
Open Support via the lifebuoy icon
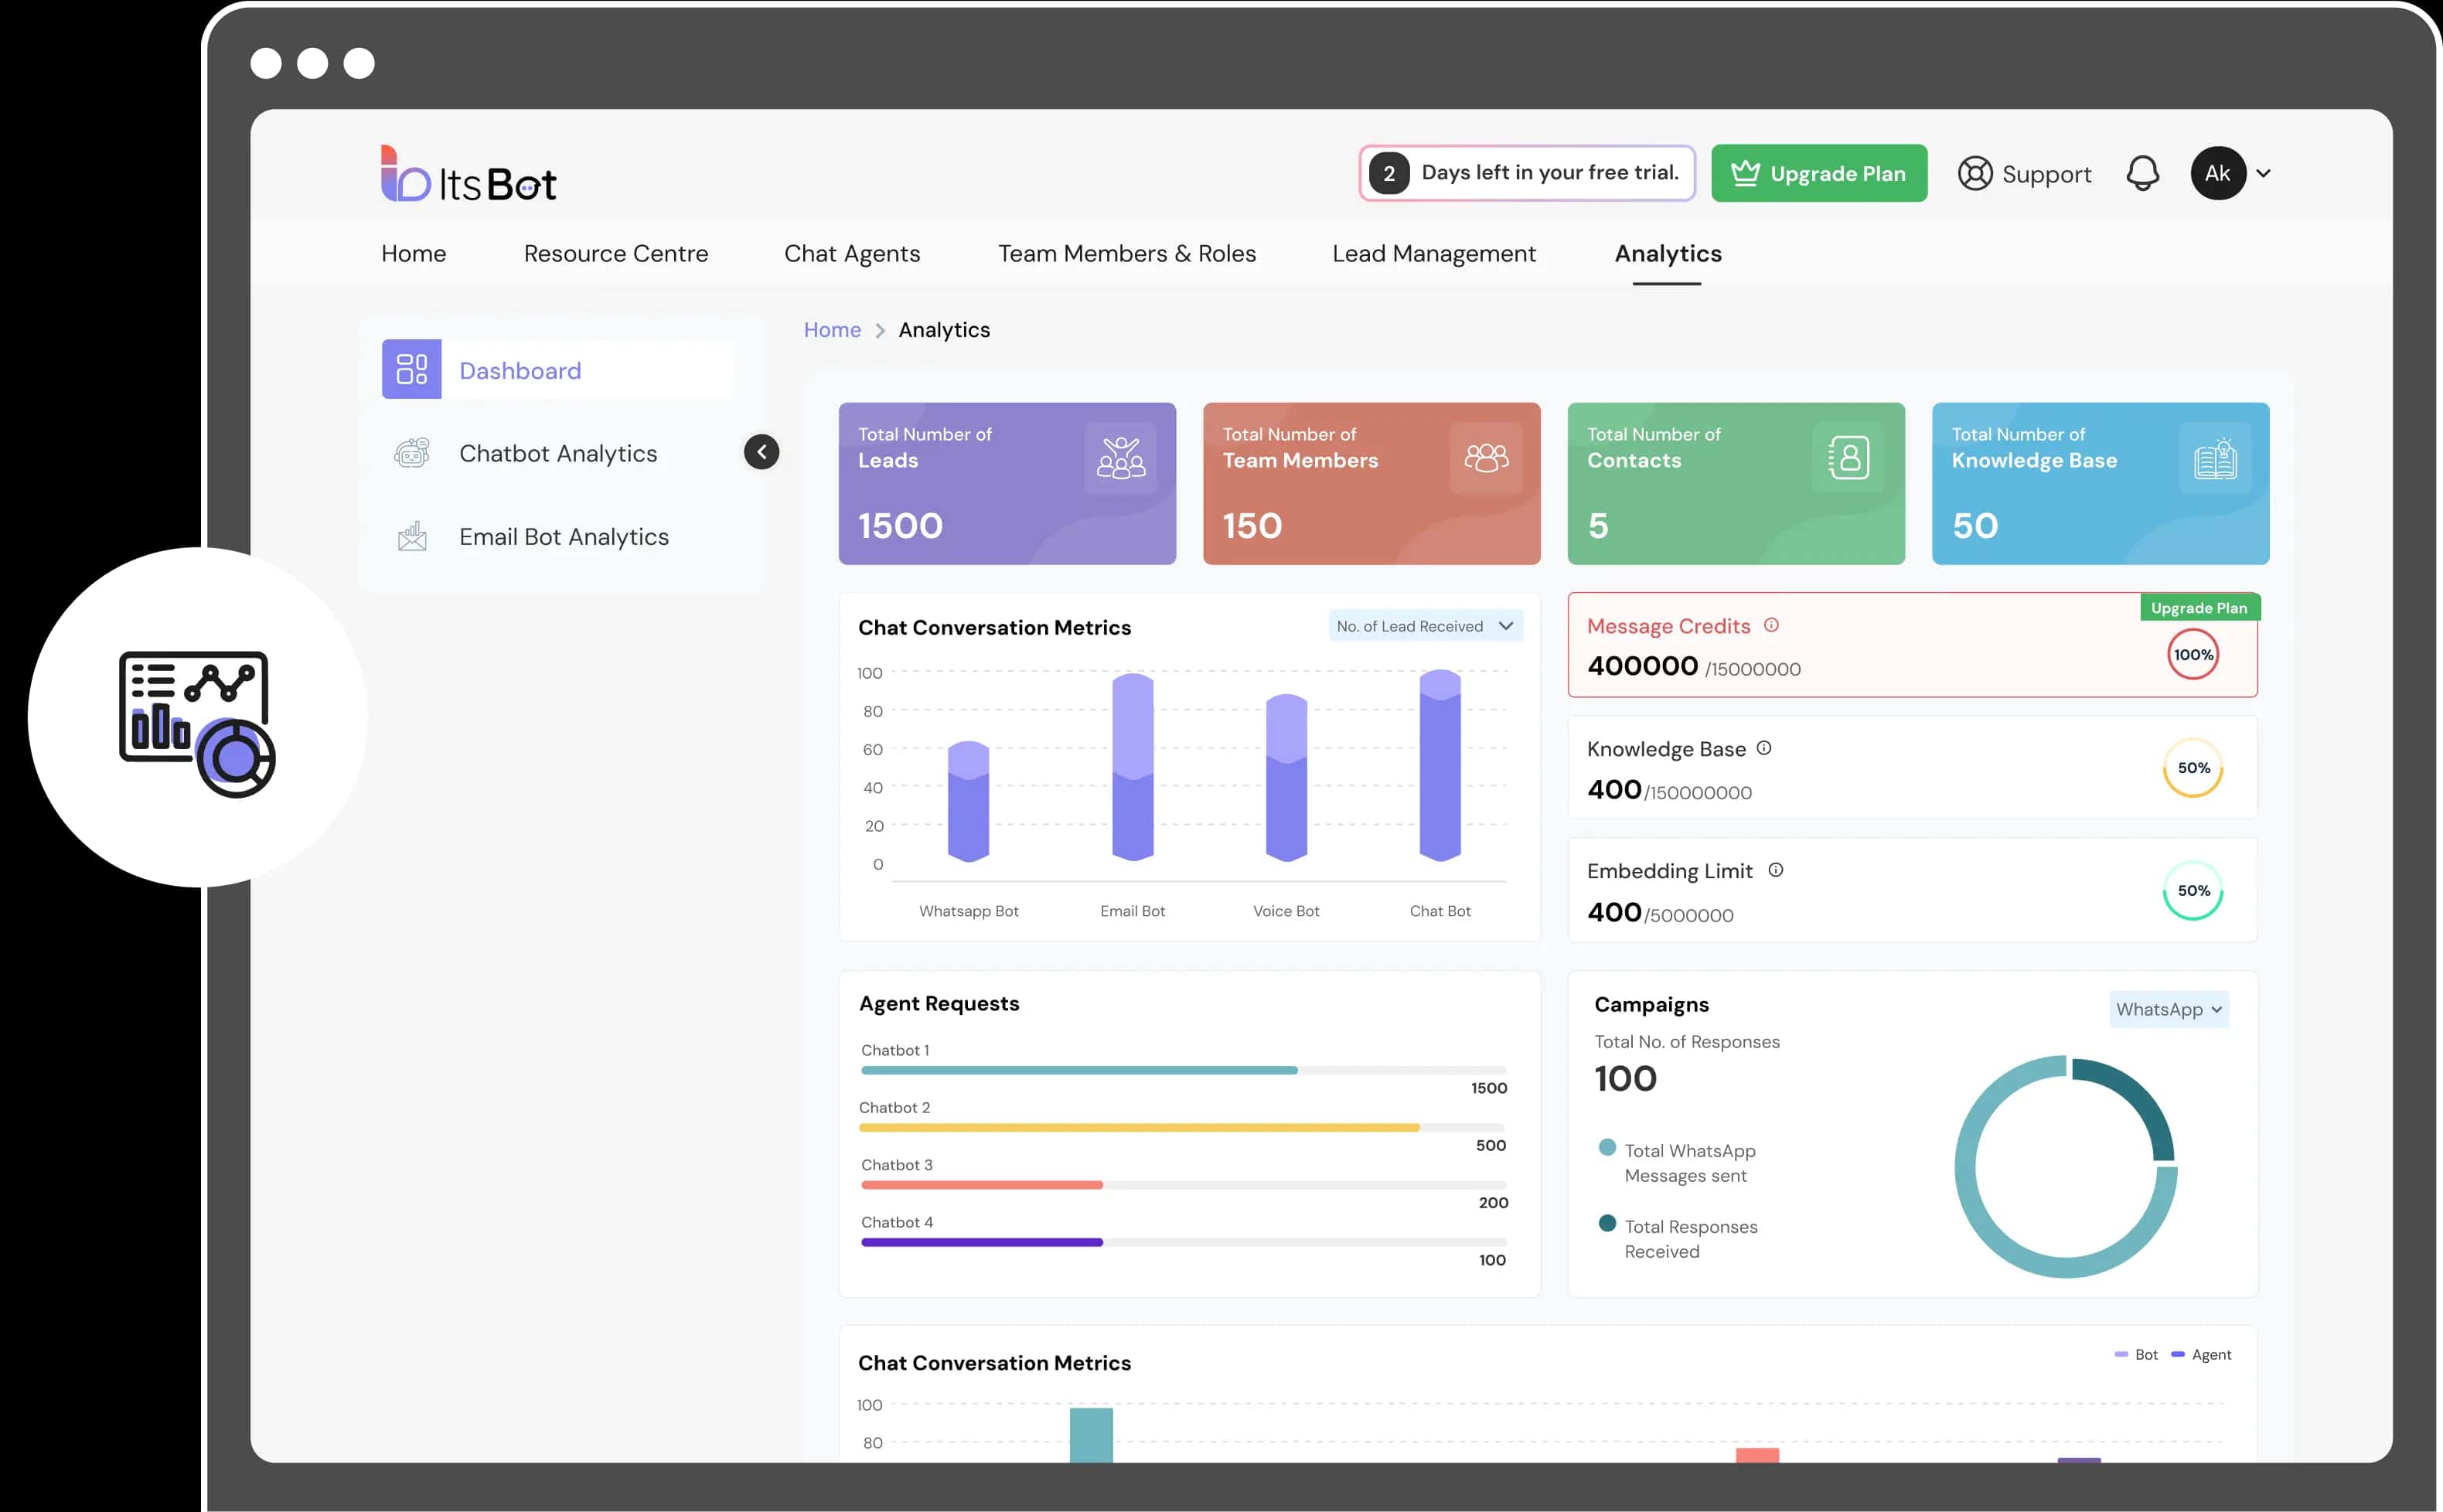pos(1974,174)
